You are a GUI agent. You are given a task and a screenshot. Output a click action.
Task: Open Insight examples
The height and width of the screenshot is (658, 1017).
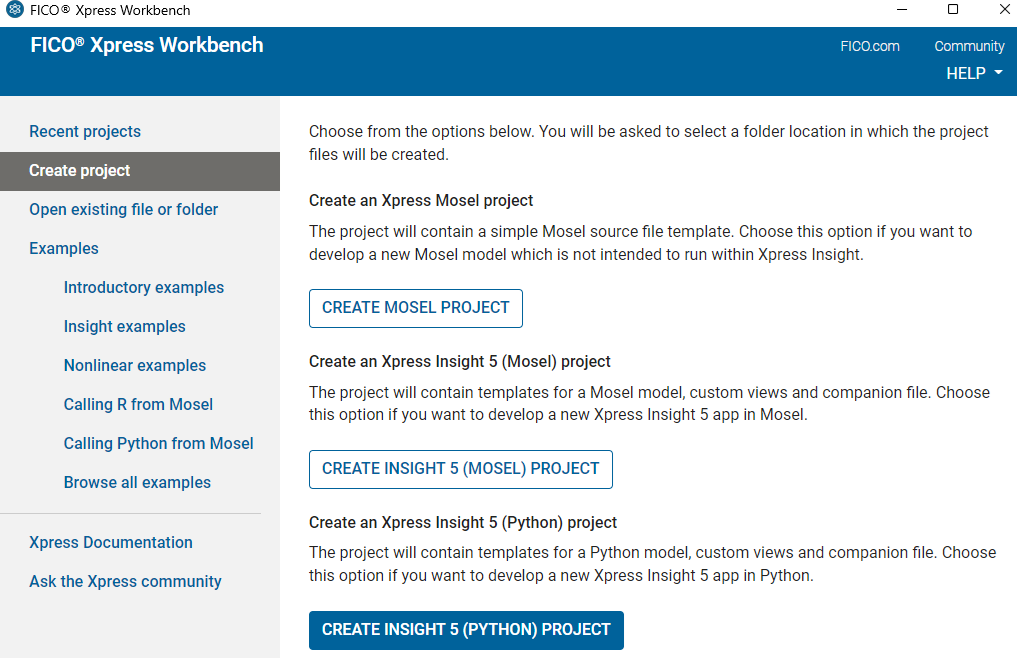pyautogui.click(x=125, y=326)
